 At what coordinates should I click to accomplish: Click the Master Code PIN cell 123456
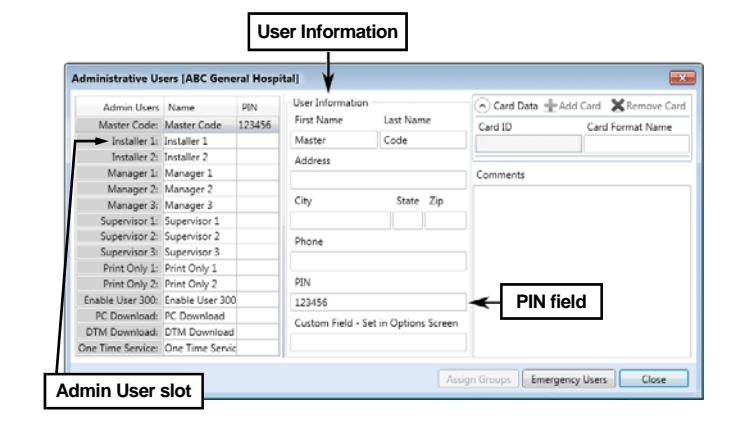258,125
